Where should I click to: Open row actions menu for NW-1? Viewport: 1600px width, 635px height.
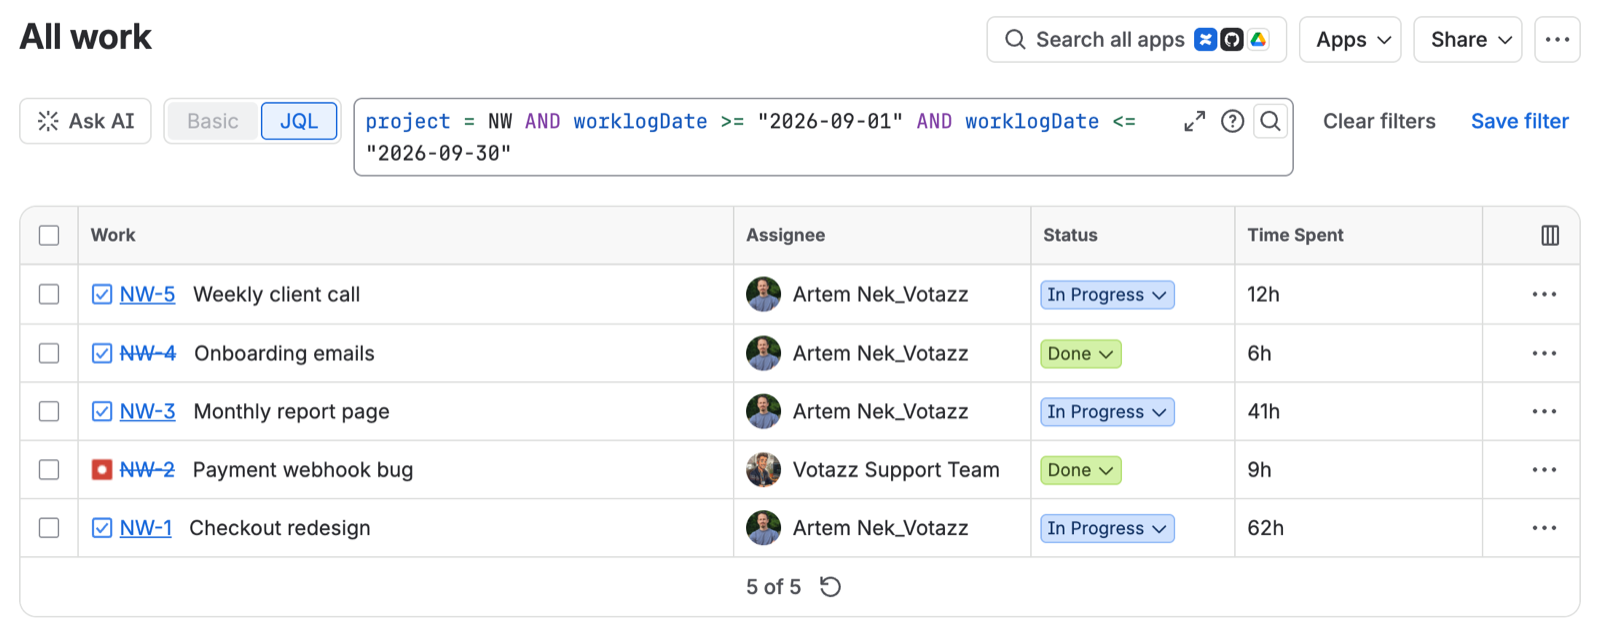(x=1544, y=527)
